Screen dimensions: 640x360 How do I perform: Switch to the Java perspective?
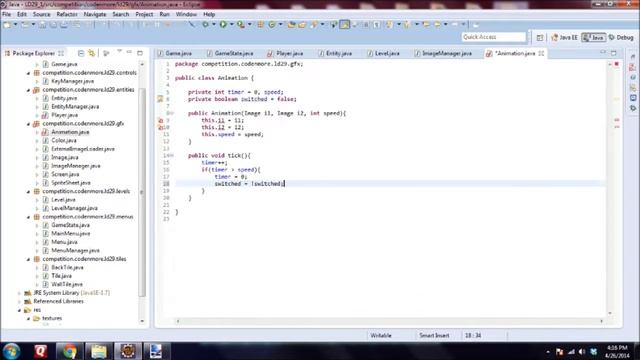(x=593, y=38)
